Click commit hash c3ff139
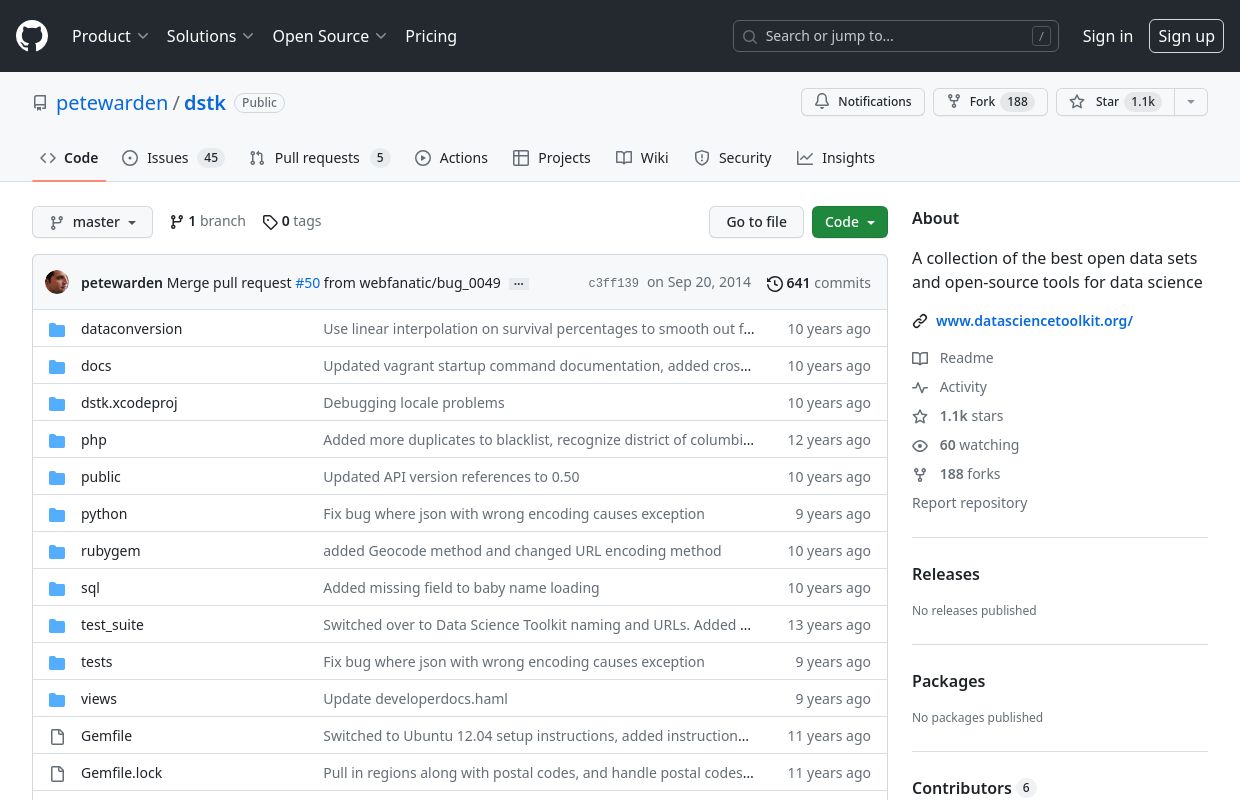 click(613, 283)
